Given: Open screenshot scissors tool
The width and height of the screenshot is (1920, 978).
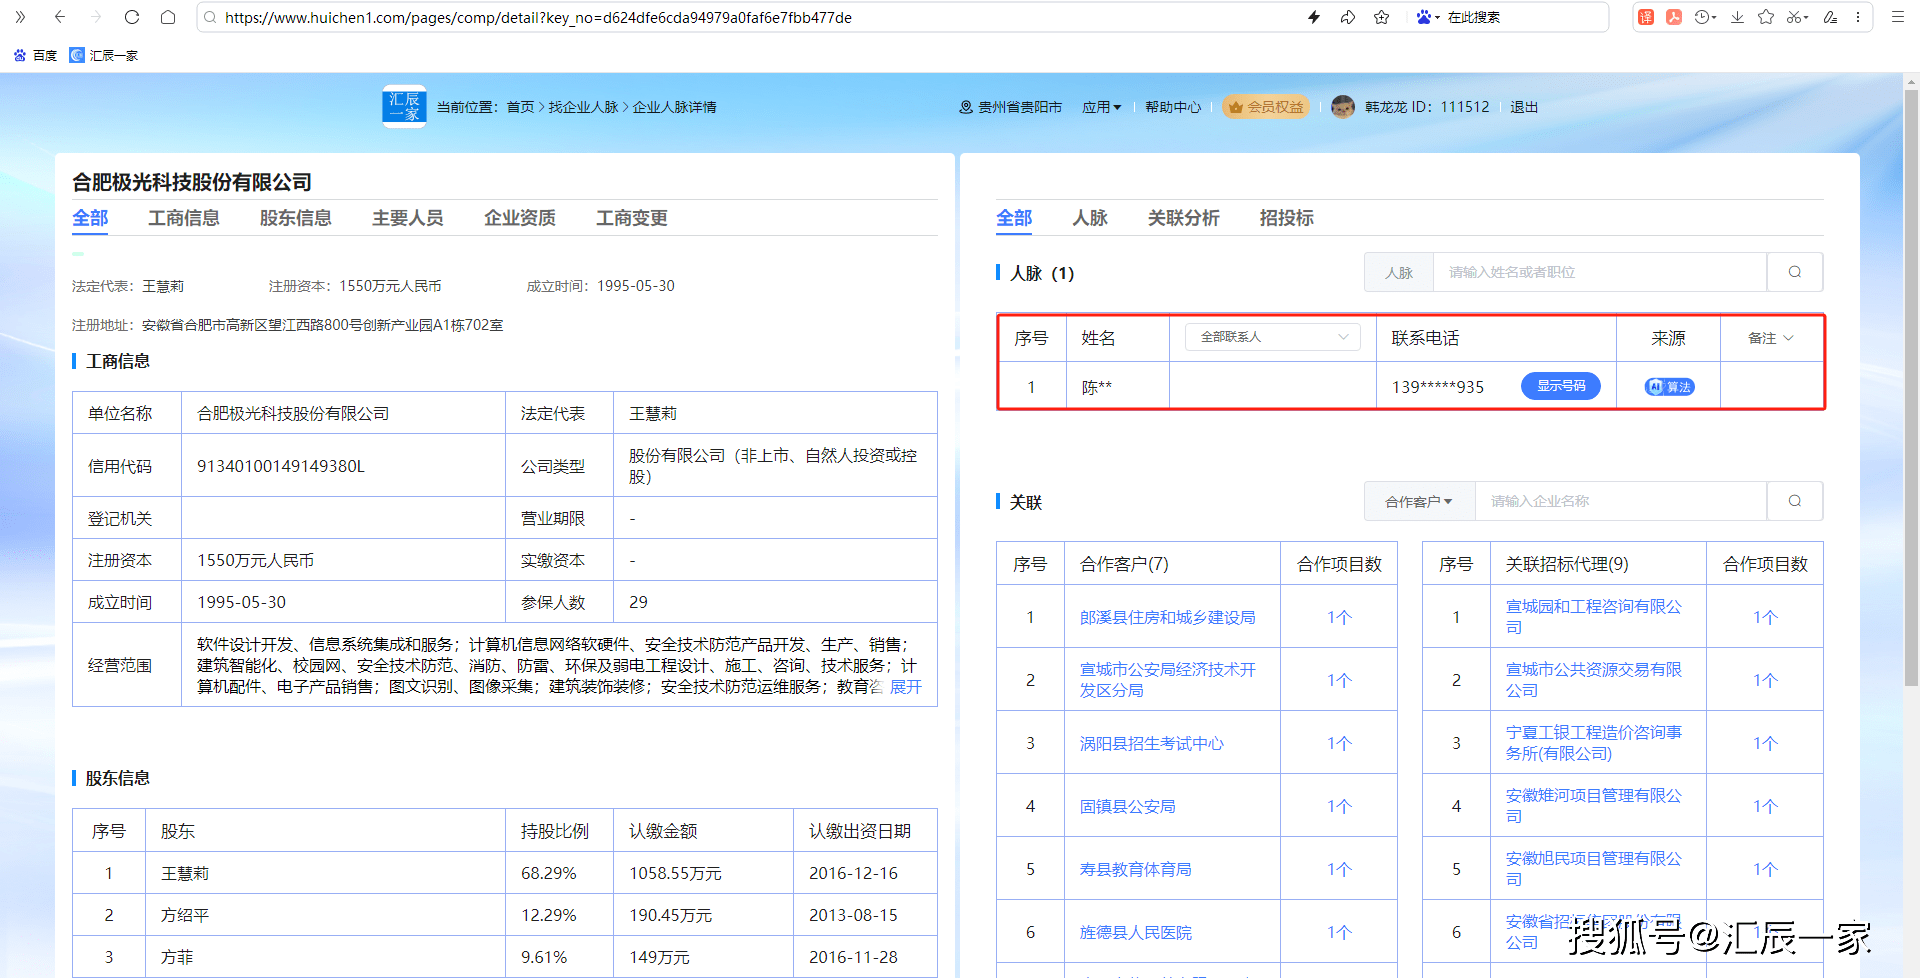Looking at the screenshot, I should 1797,17.
